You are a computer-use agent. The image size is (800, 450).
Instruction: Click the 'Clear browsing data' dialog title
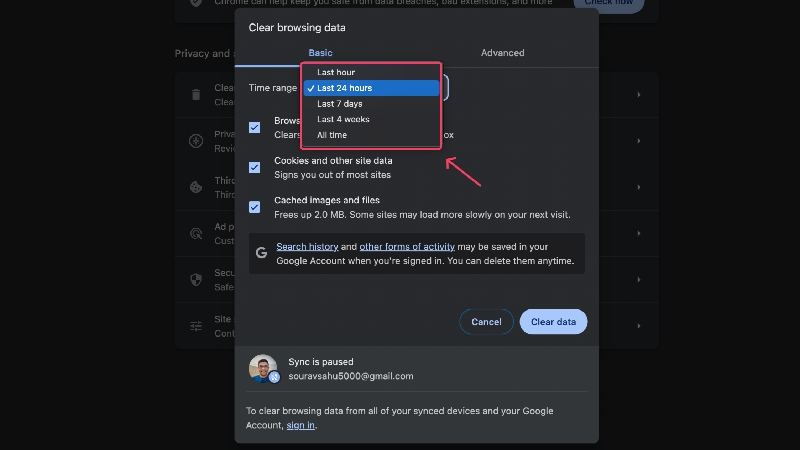tap(297, 28)
